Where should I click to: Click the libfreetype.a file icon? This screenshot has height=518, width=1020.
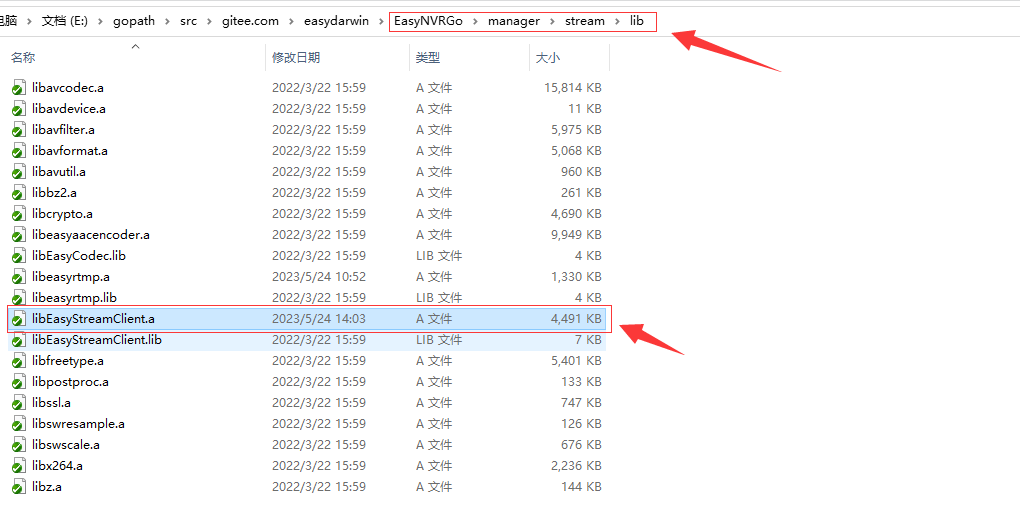coord(19,361)
